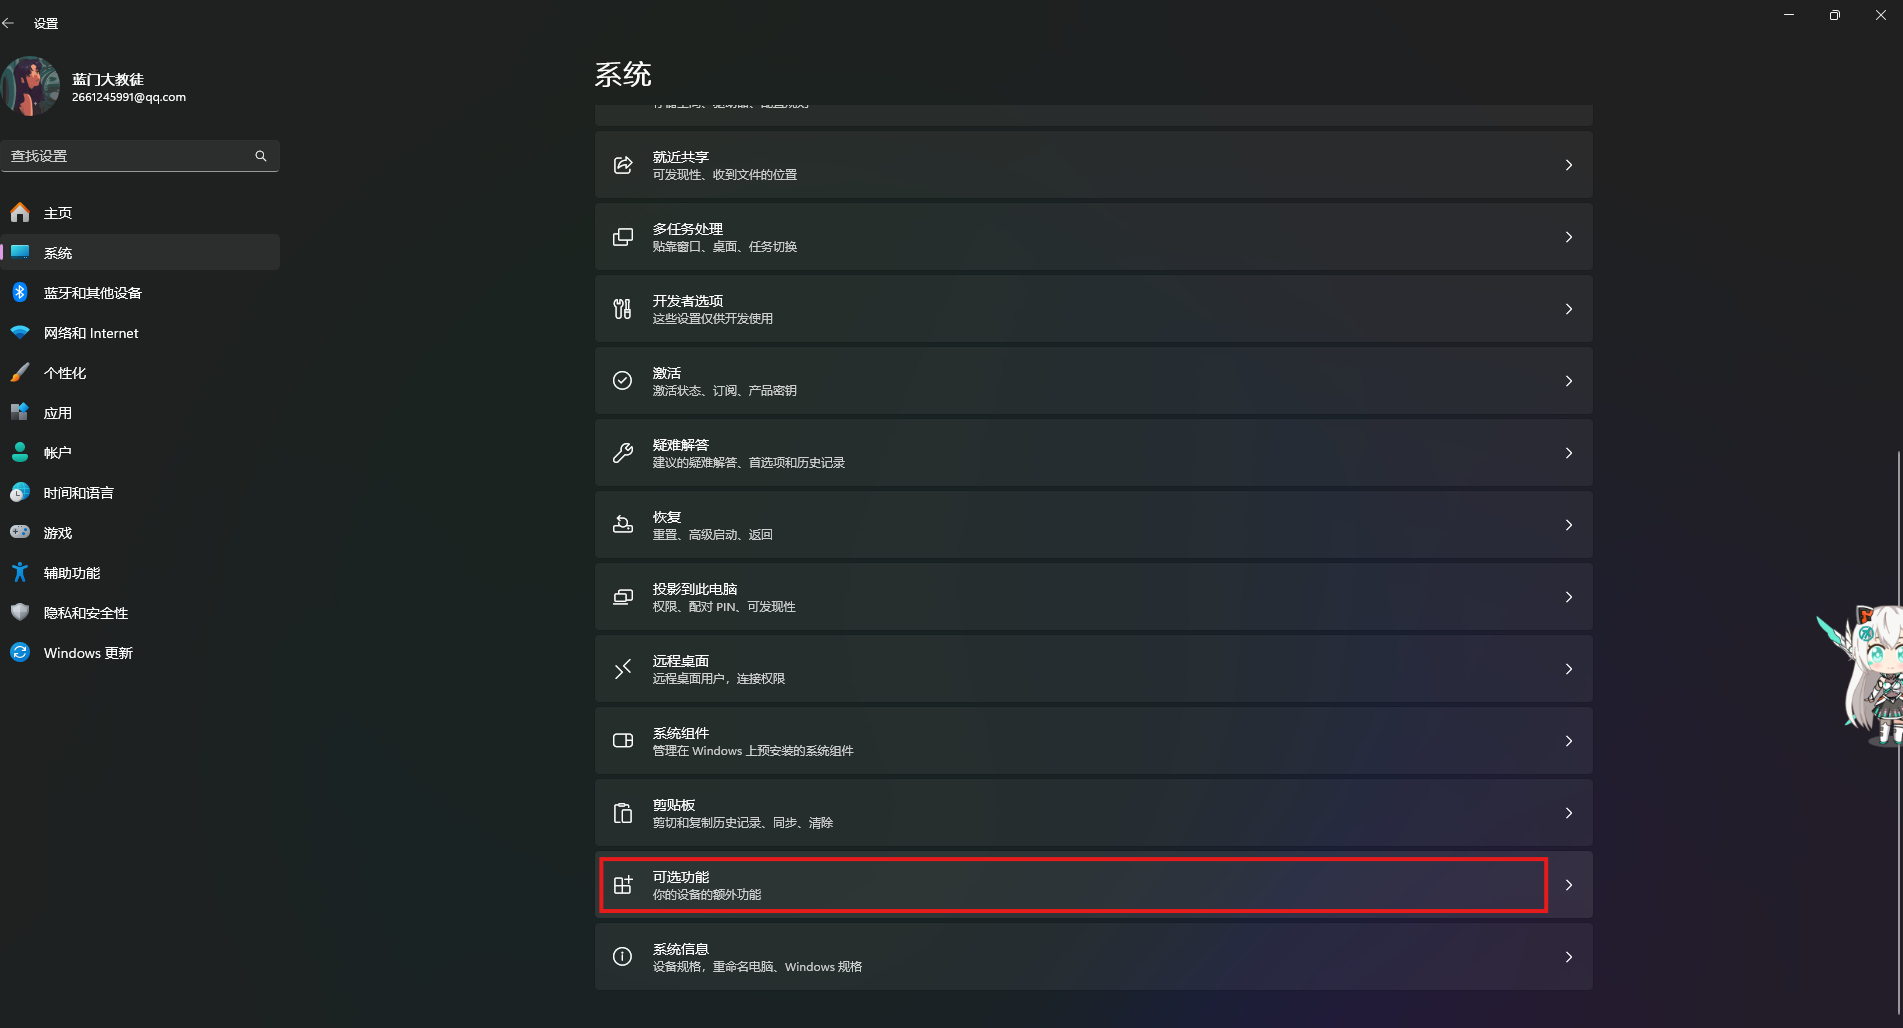Open System components (系统组件) settings
The height and width of the screenshot is (1028, 1903).
[1092, 741]
